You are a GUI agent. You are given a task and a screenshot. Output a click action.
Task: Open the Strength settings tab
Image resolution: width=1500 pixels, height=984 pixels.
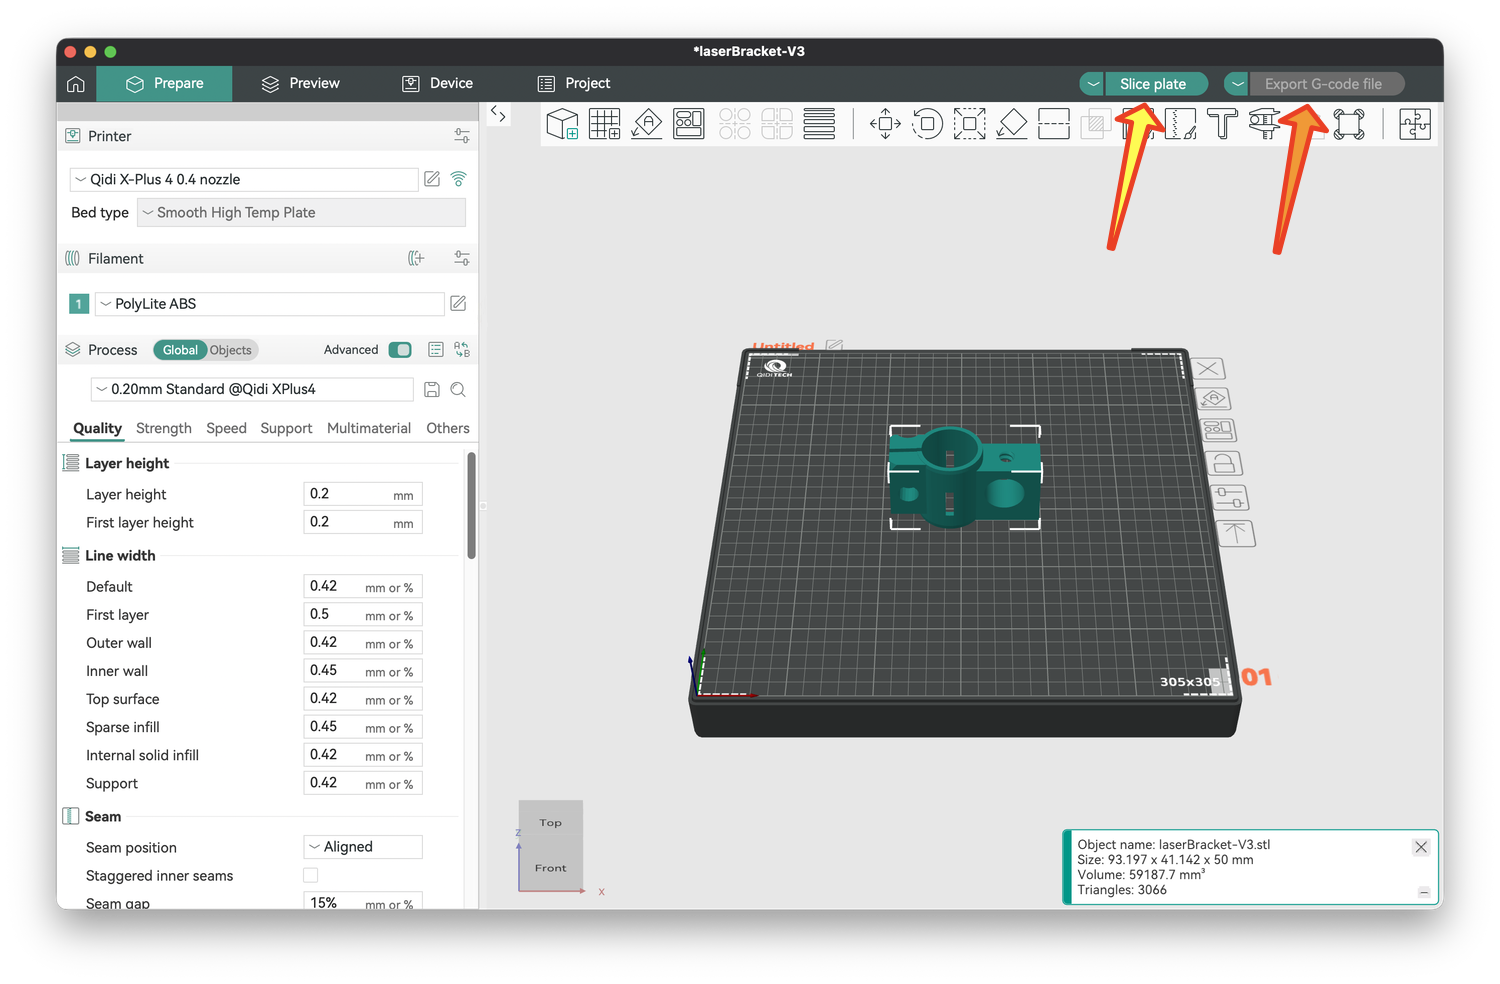point(164,428)
